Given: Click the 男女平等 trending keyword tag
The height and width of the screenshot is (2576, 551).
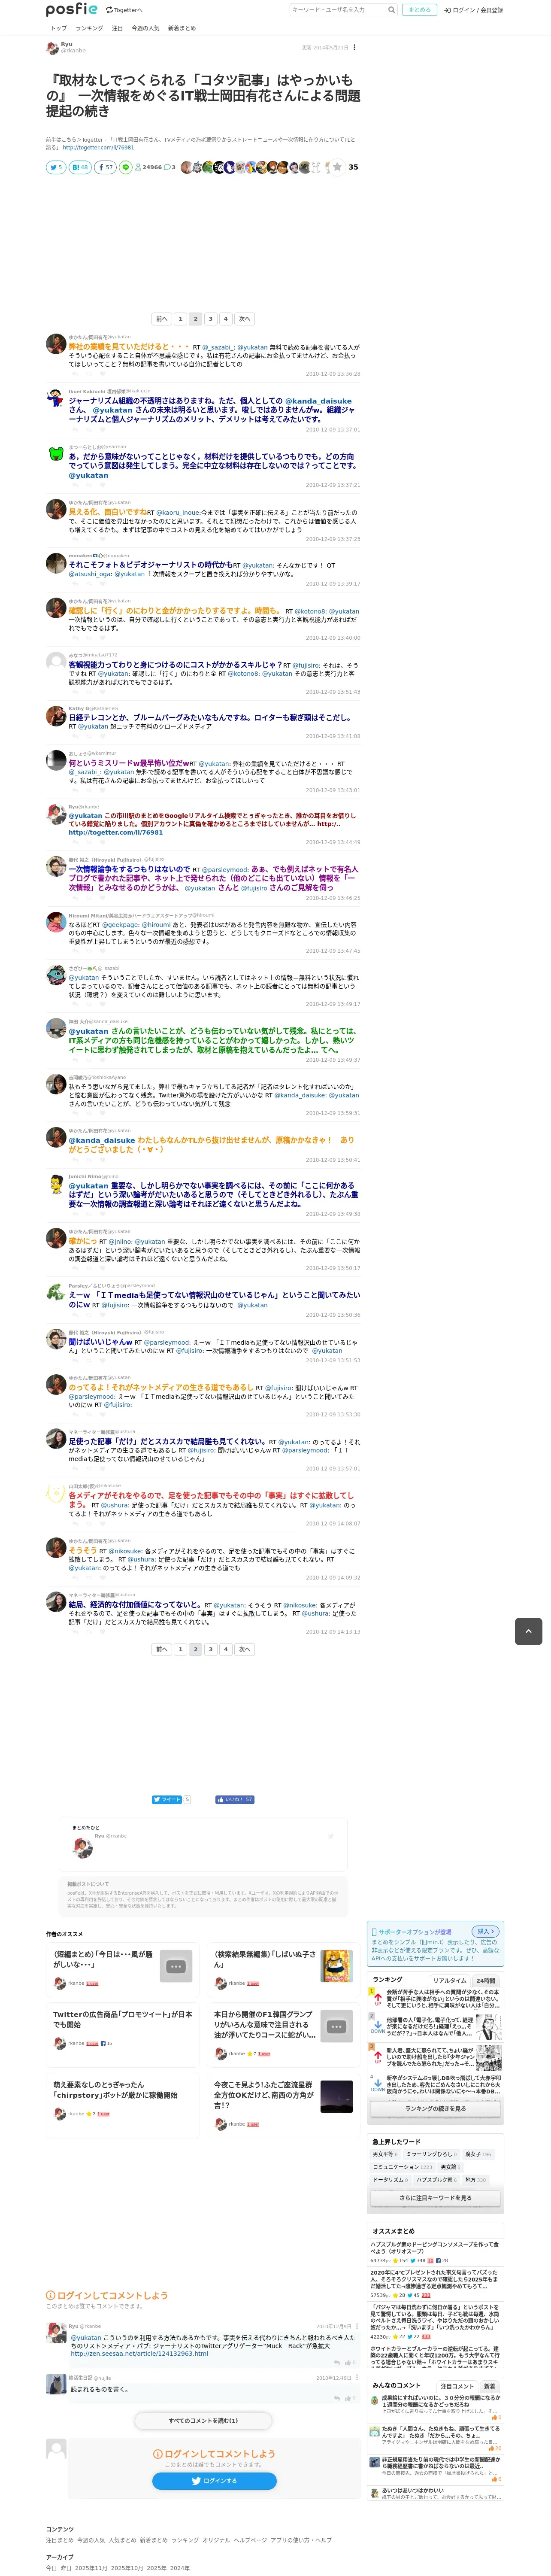Looking at the screenshot, I should click(x=385, y=2154).
